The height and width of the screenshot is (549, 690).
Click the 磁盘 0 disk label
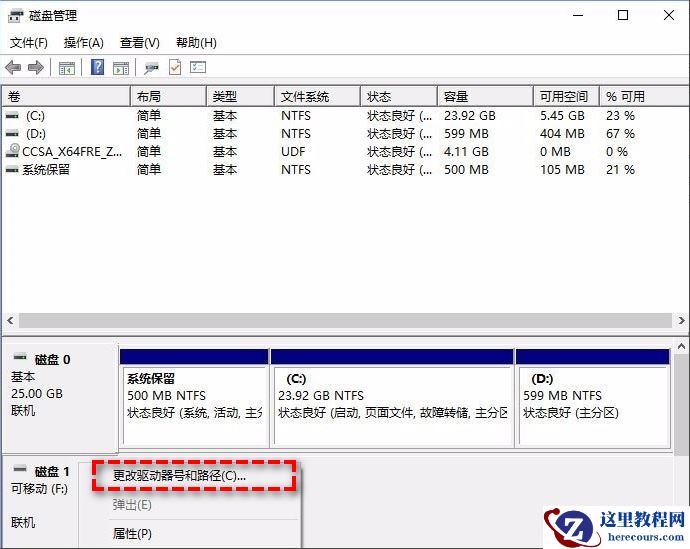click(x=52, y=359)
